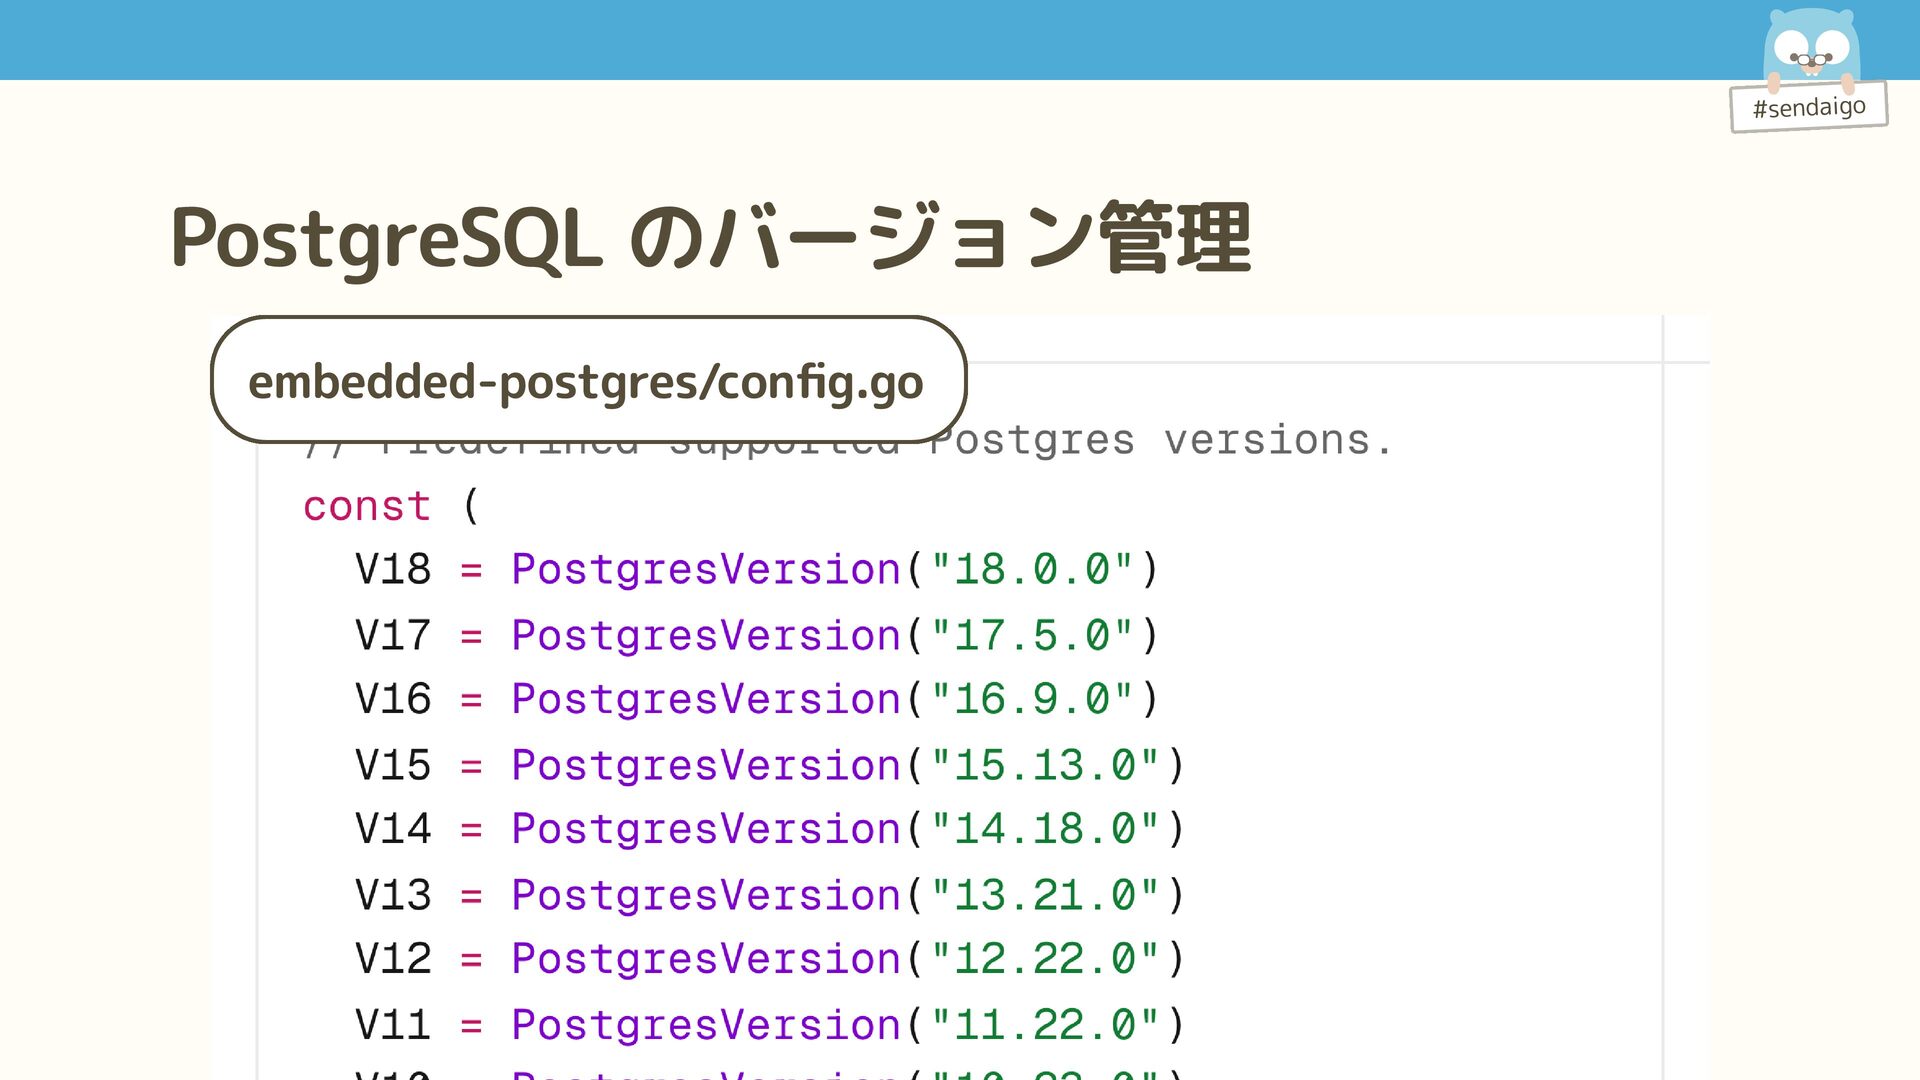Click the V18 constant name
The height and width of the screenshot is (1080, 1920).
pyautogui.click(x=393, y=570)
